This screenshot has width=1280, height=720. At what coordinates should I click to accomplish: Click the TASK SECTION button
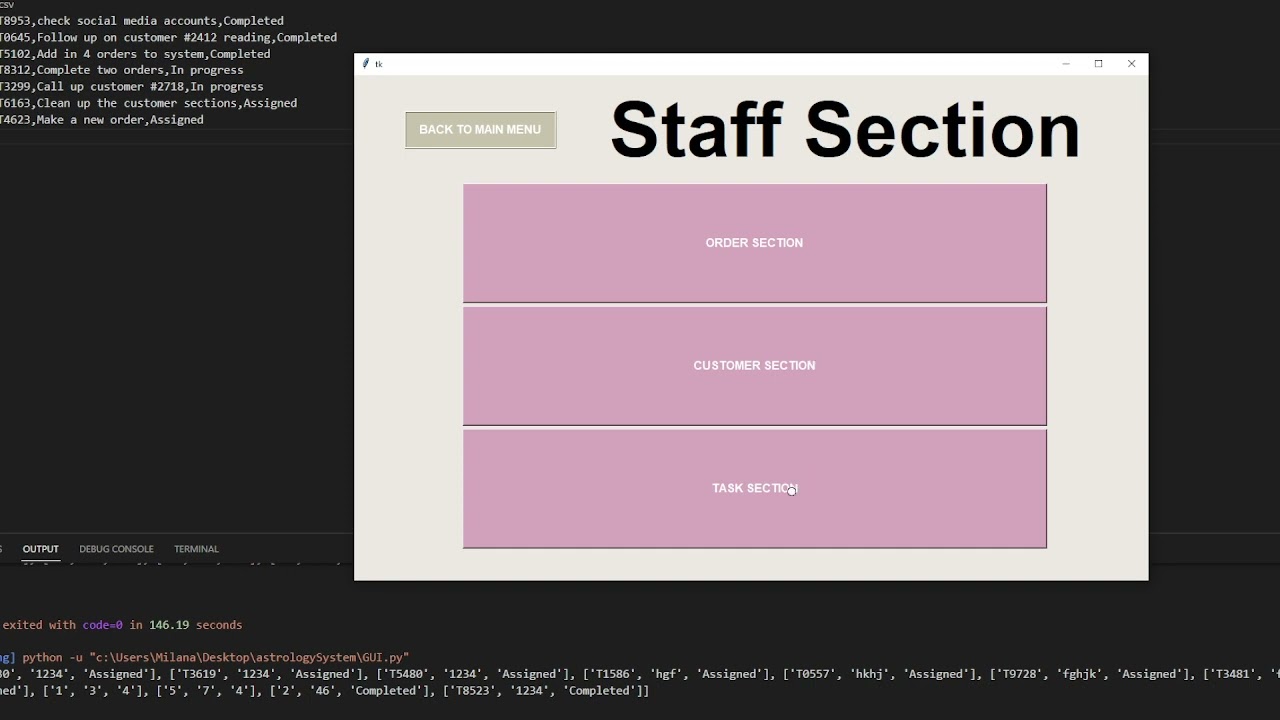[754, 489]
